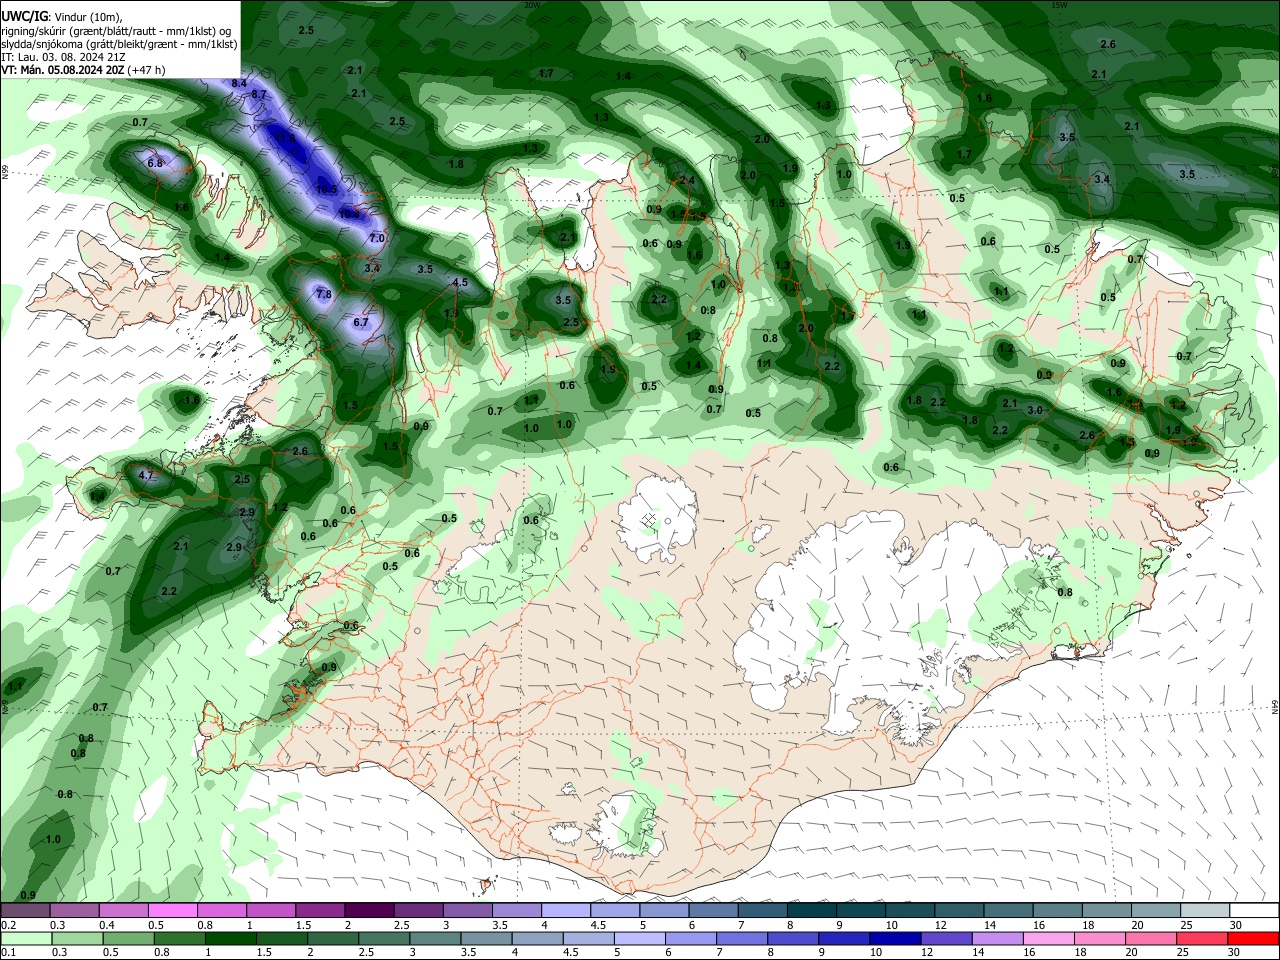Click the 20W longitude label

point(532,5)
